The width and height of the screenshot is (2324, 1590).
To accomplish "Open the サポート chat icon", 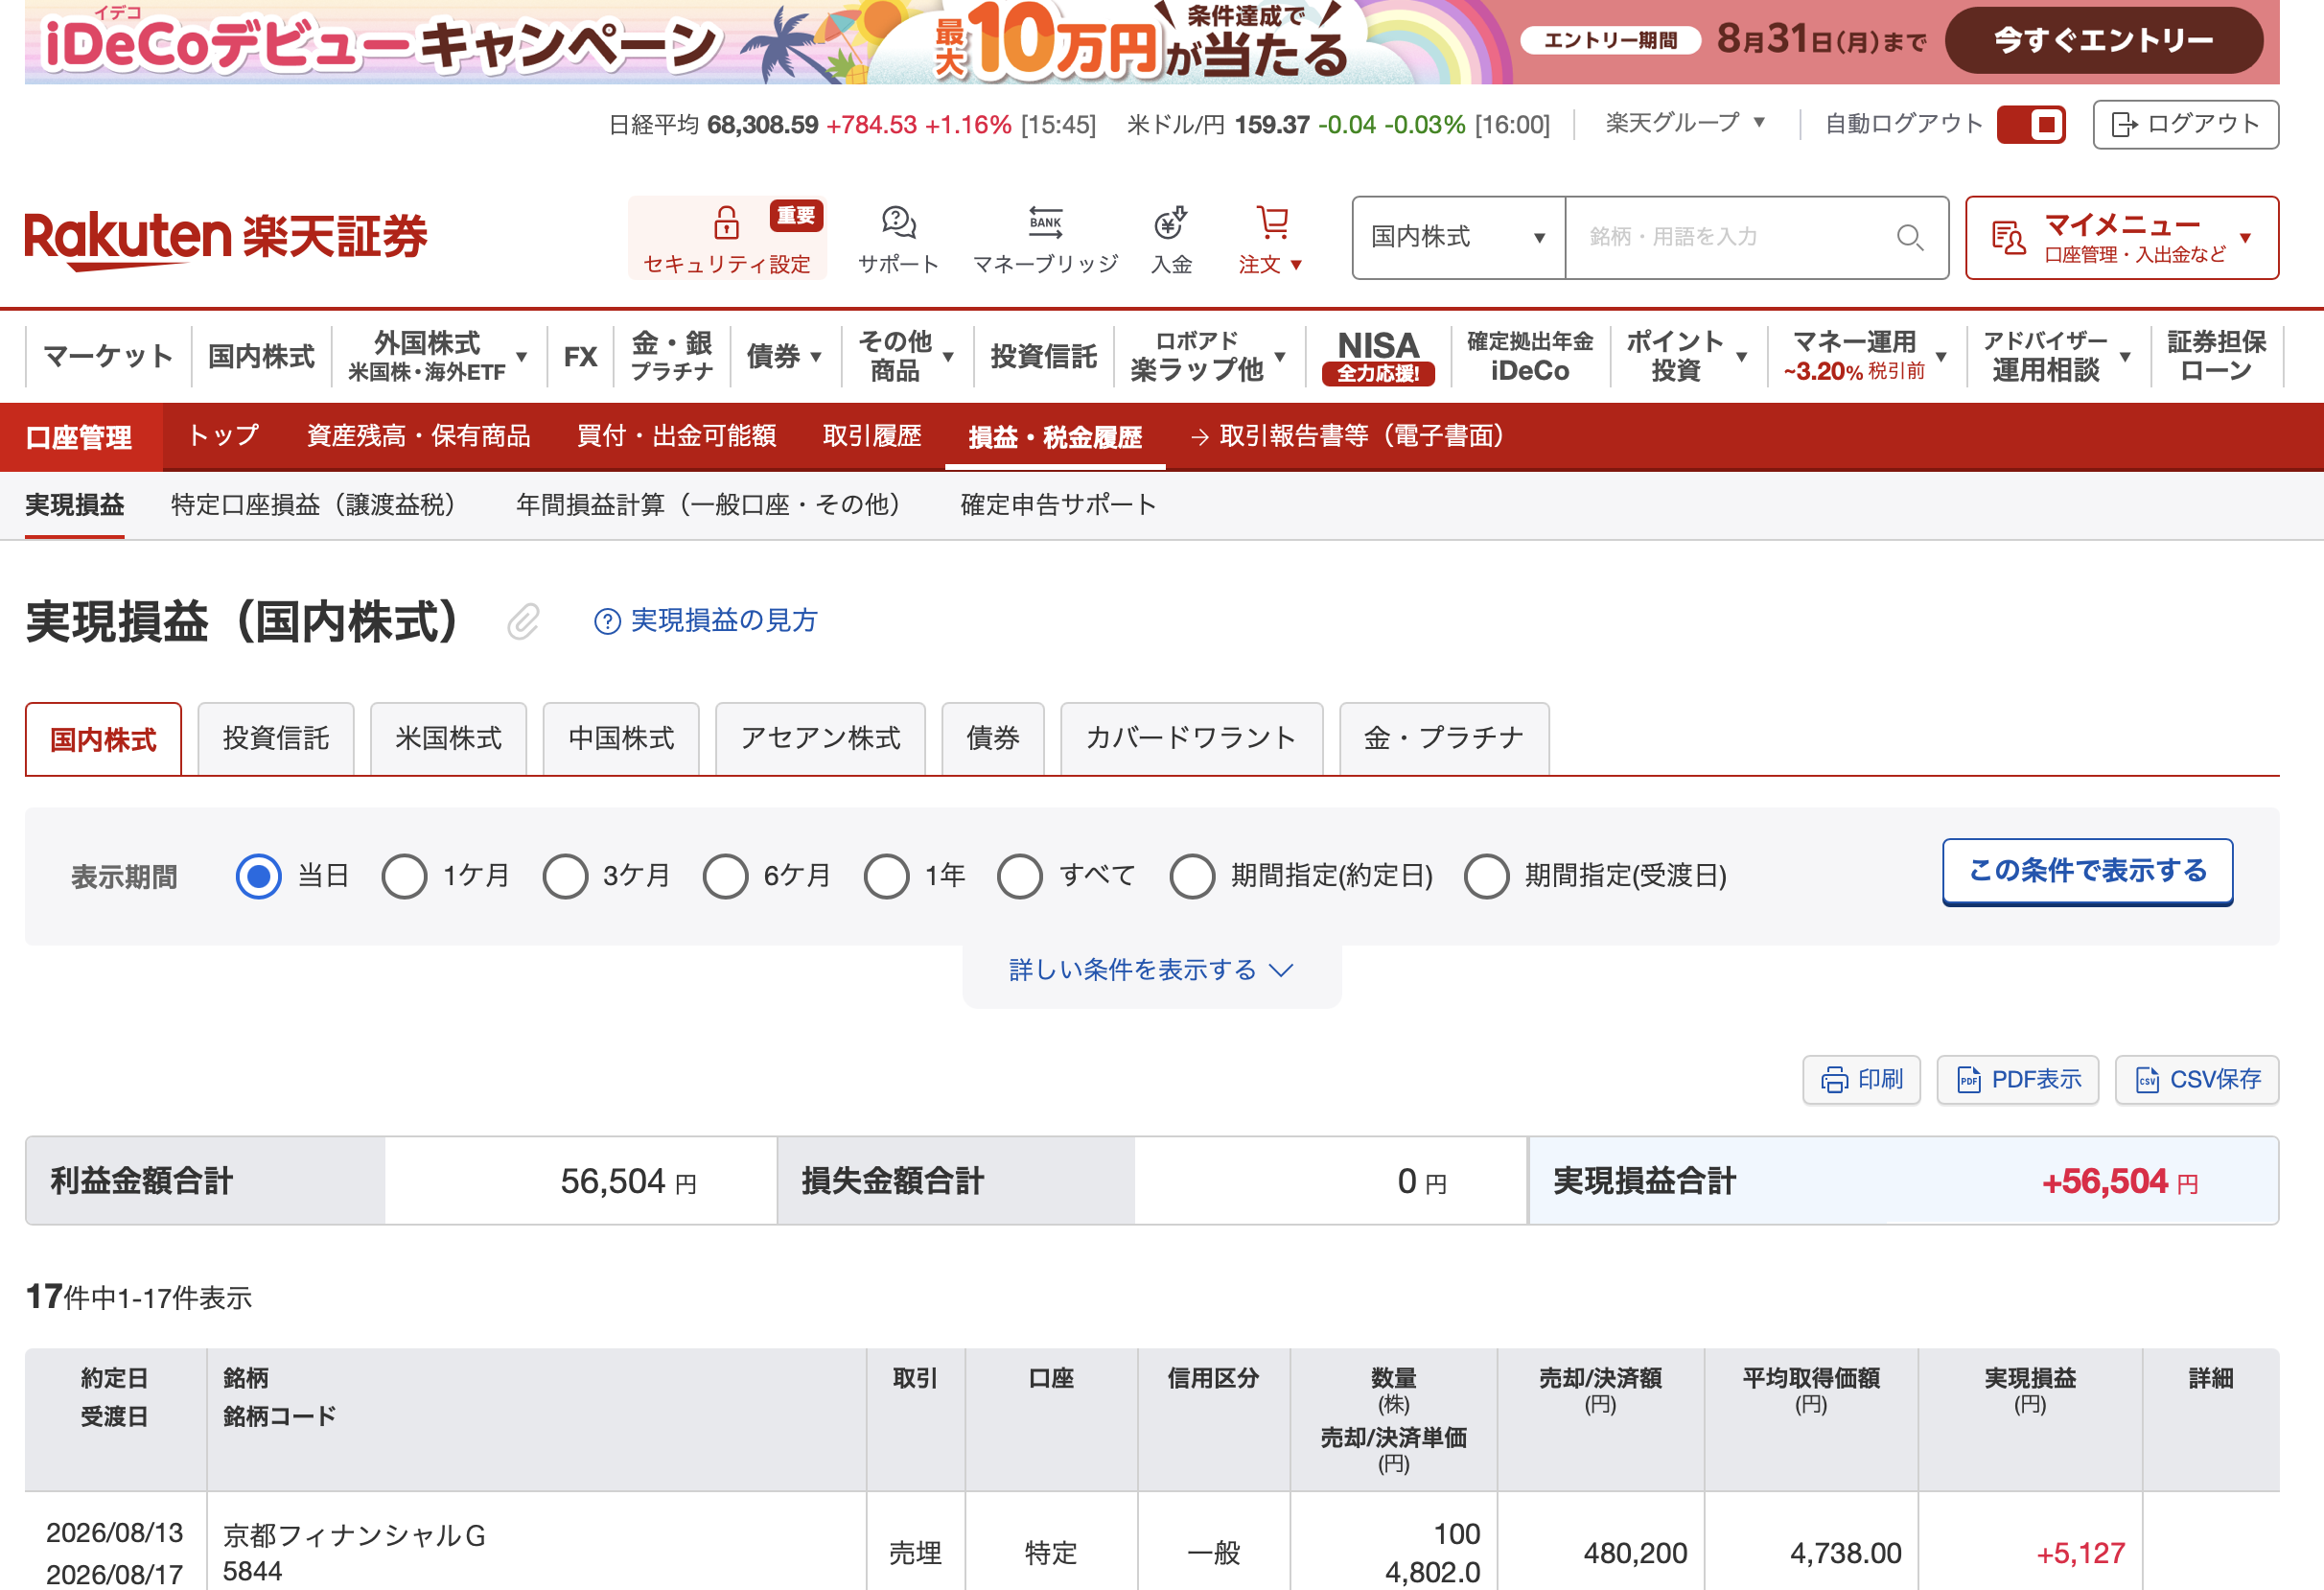I will [x=898, y=222].
